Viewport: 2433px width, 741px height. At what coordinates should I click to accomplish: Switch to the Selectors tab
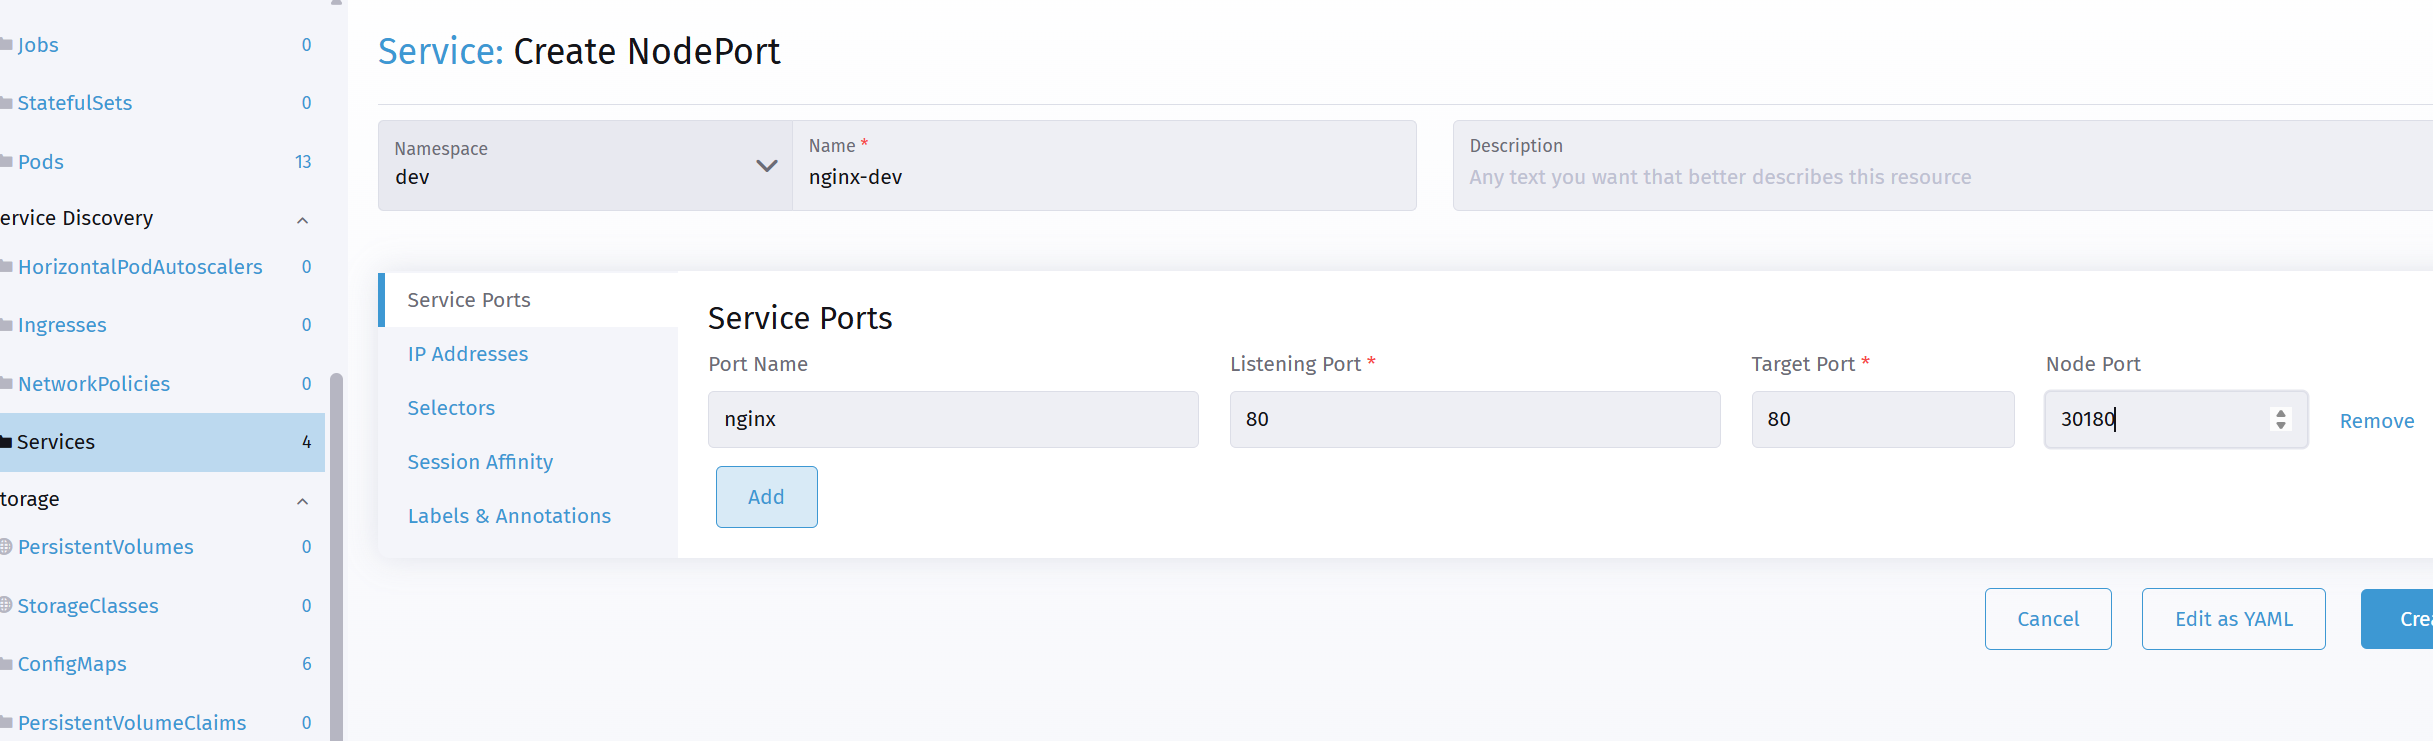pyautogui.click(x=451, y=408)
